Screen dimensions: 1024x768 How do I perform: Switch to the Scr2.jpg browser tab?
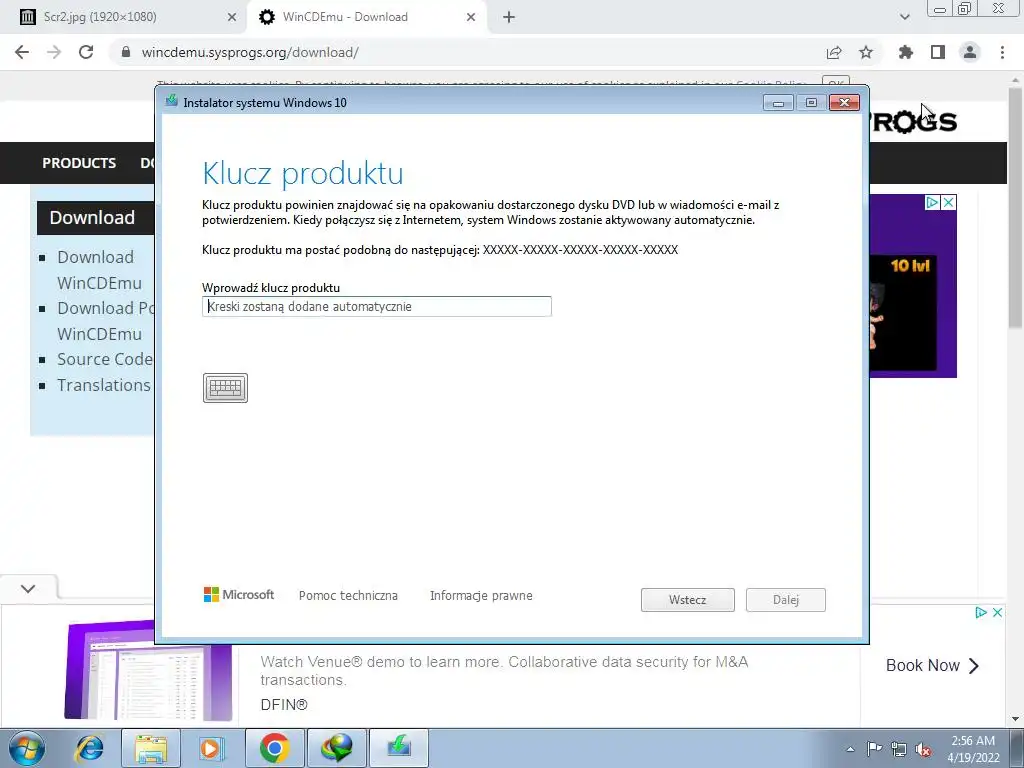pyautogui.click(x=124, y=17)
